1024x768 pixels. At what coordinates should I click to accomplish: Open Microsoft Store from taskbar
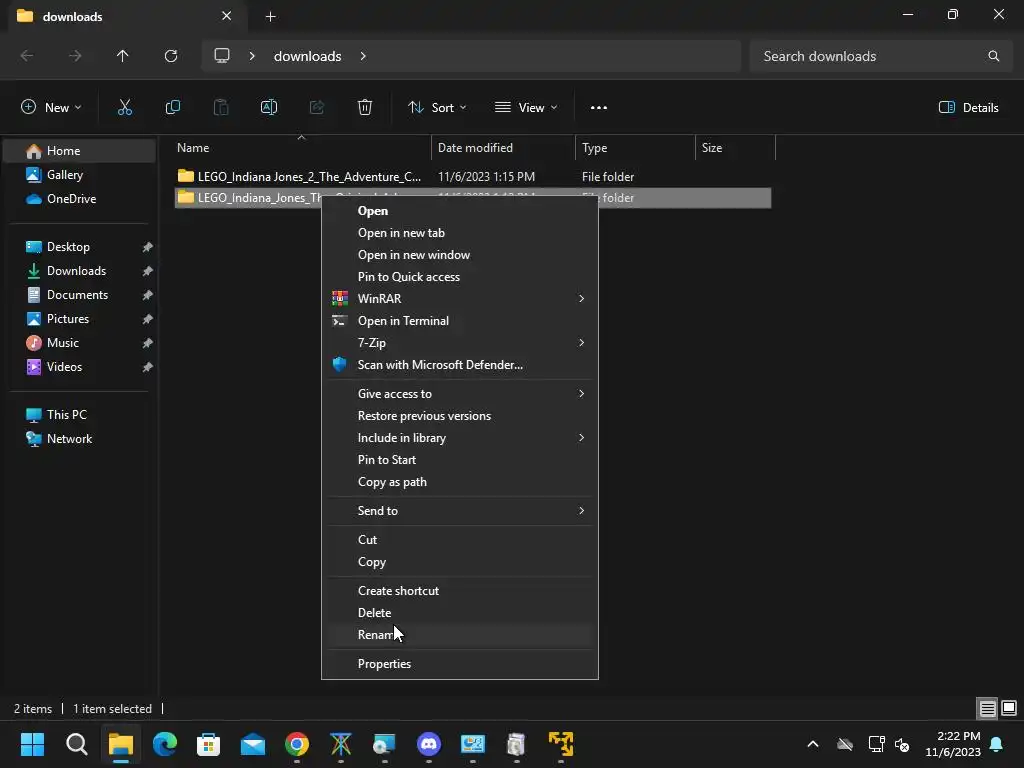[x=208, y=744]
